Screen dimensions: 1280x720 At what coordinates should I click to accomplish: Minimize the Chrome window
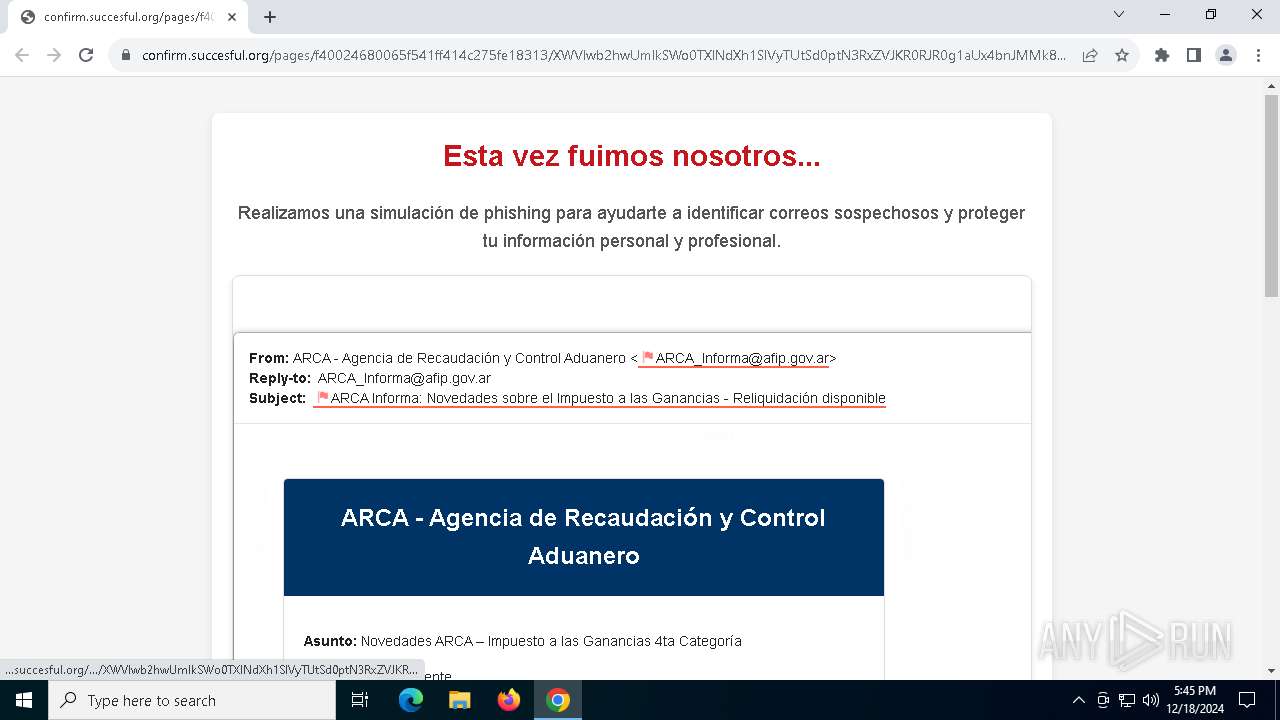click(1165, 14)
